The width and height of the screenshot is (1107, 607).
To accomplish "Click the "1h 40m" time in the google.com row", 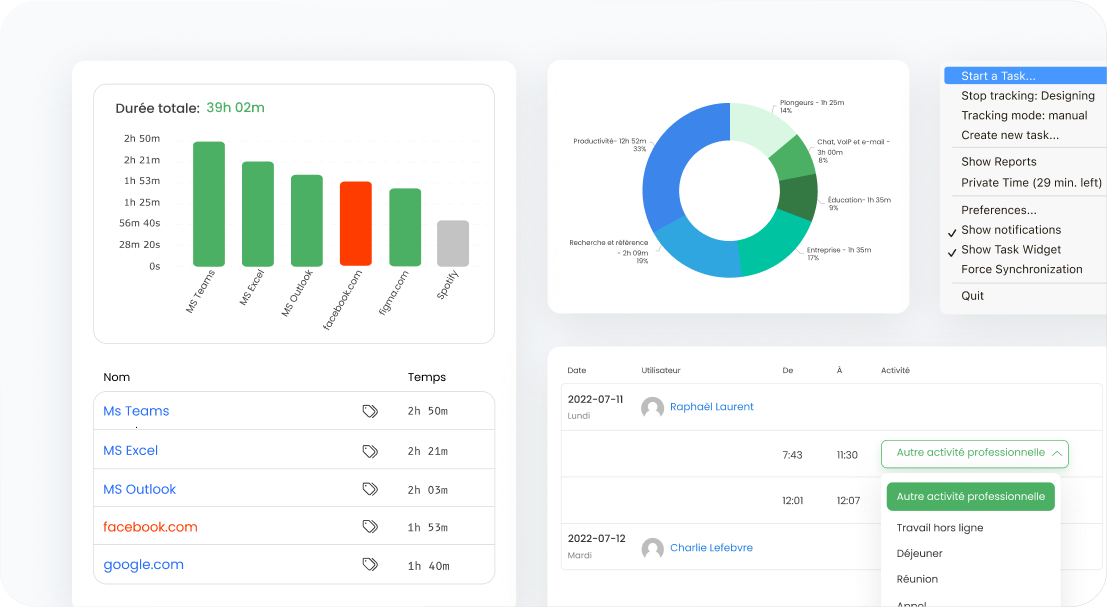I will click(428, 566).
